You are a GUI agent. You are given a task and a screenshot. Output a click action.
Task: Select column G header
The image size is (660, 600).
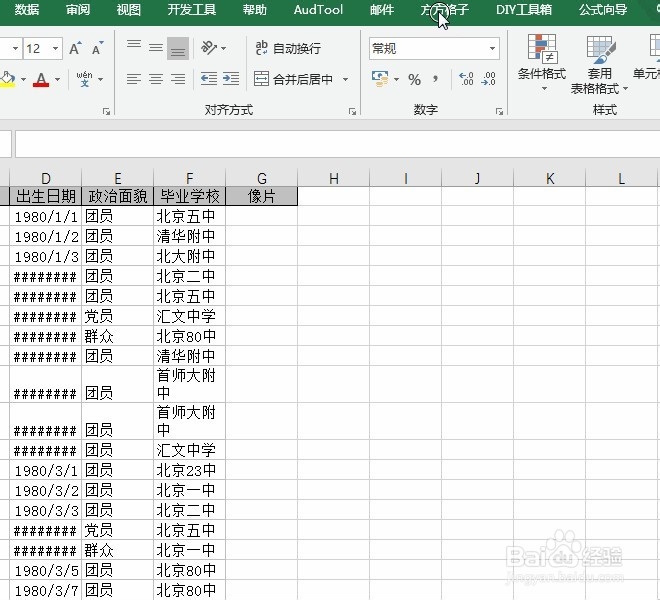click(261, 178)
